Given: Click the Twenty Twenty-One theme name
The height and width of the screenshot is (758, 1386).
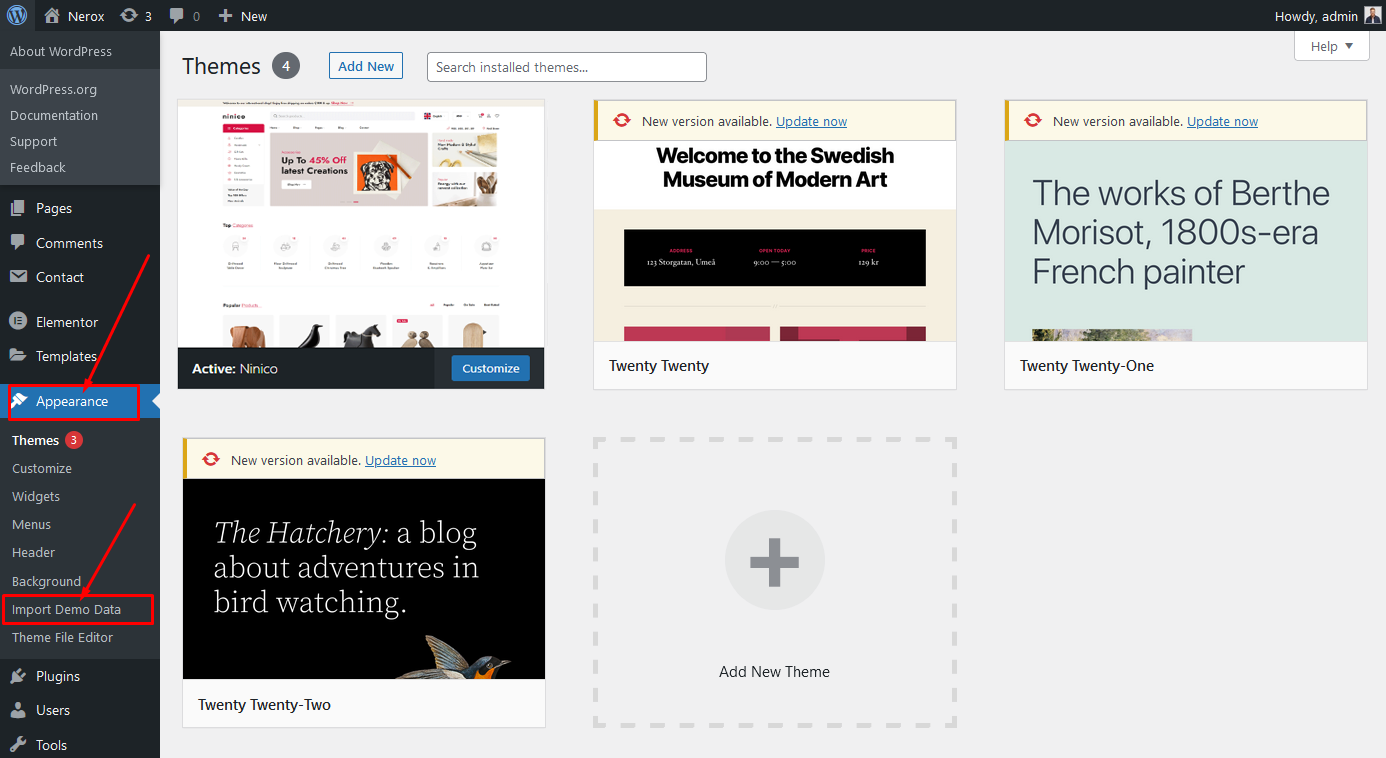Looking at the screenshot, I should point(1087,366).
